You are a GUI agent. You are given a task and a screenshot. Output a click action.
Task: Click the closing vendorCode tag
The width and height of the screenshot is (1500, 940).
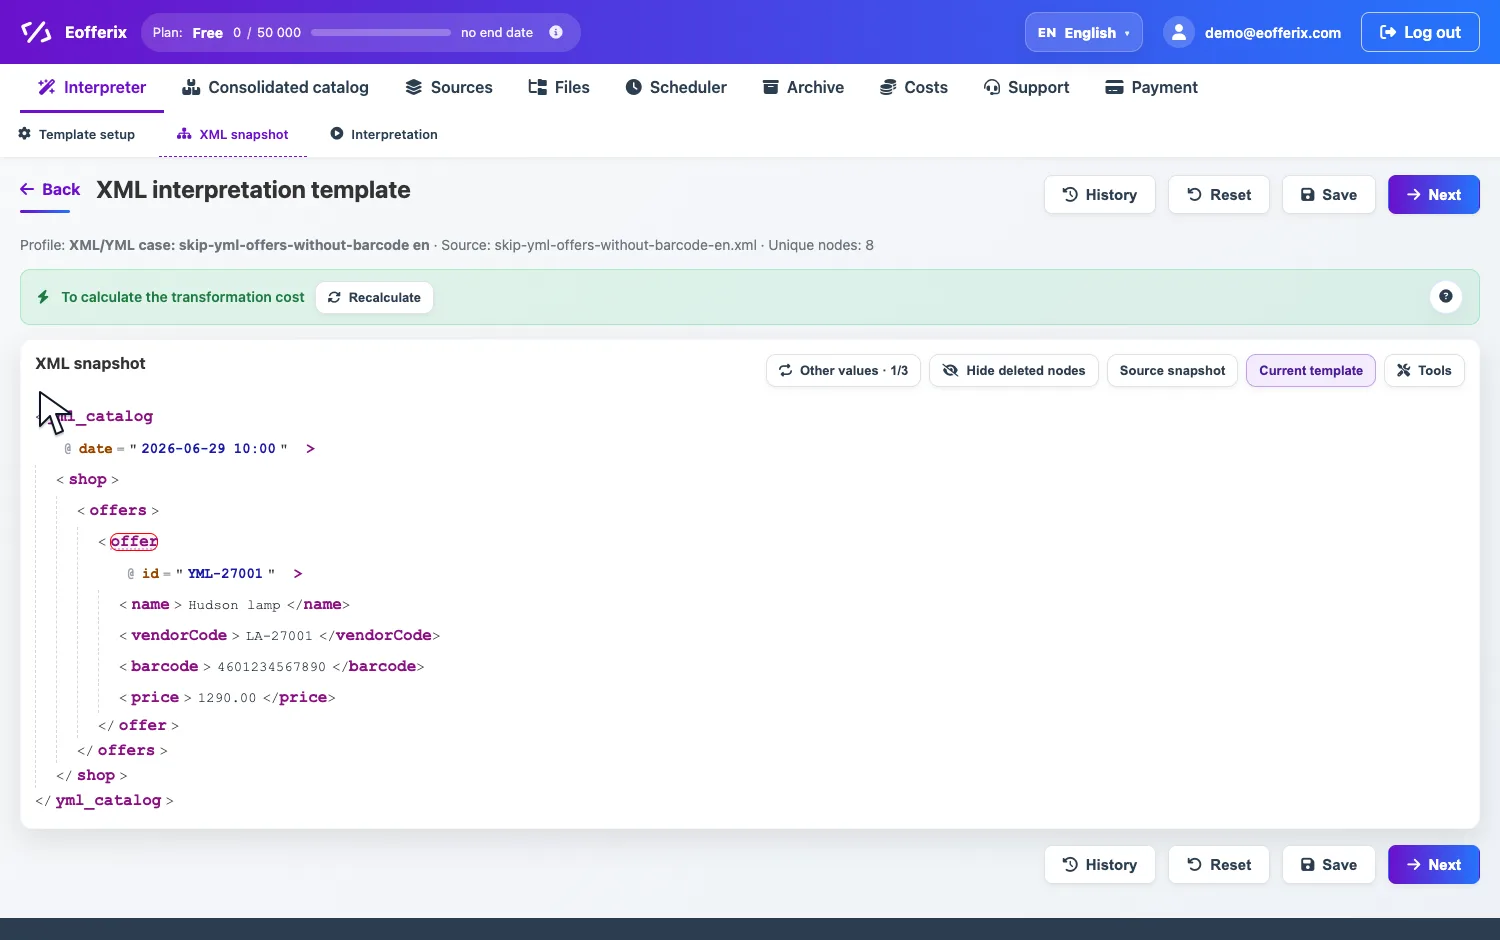tap(384, 635)
